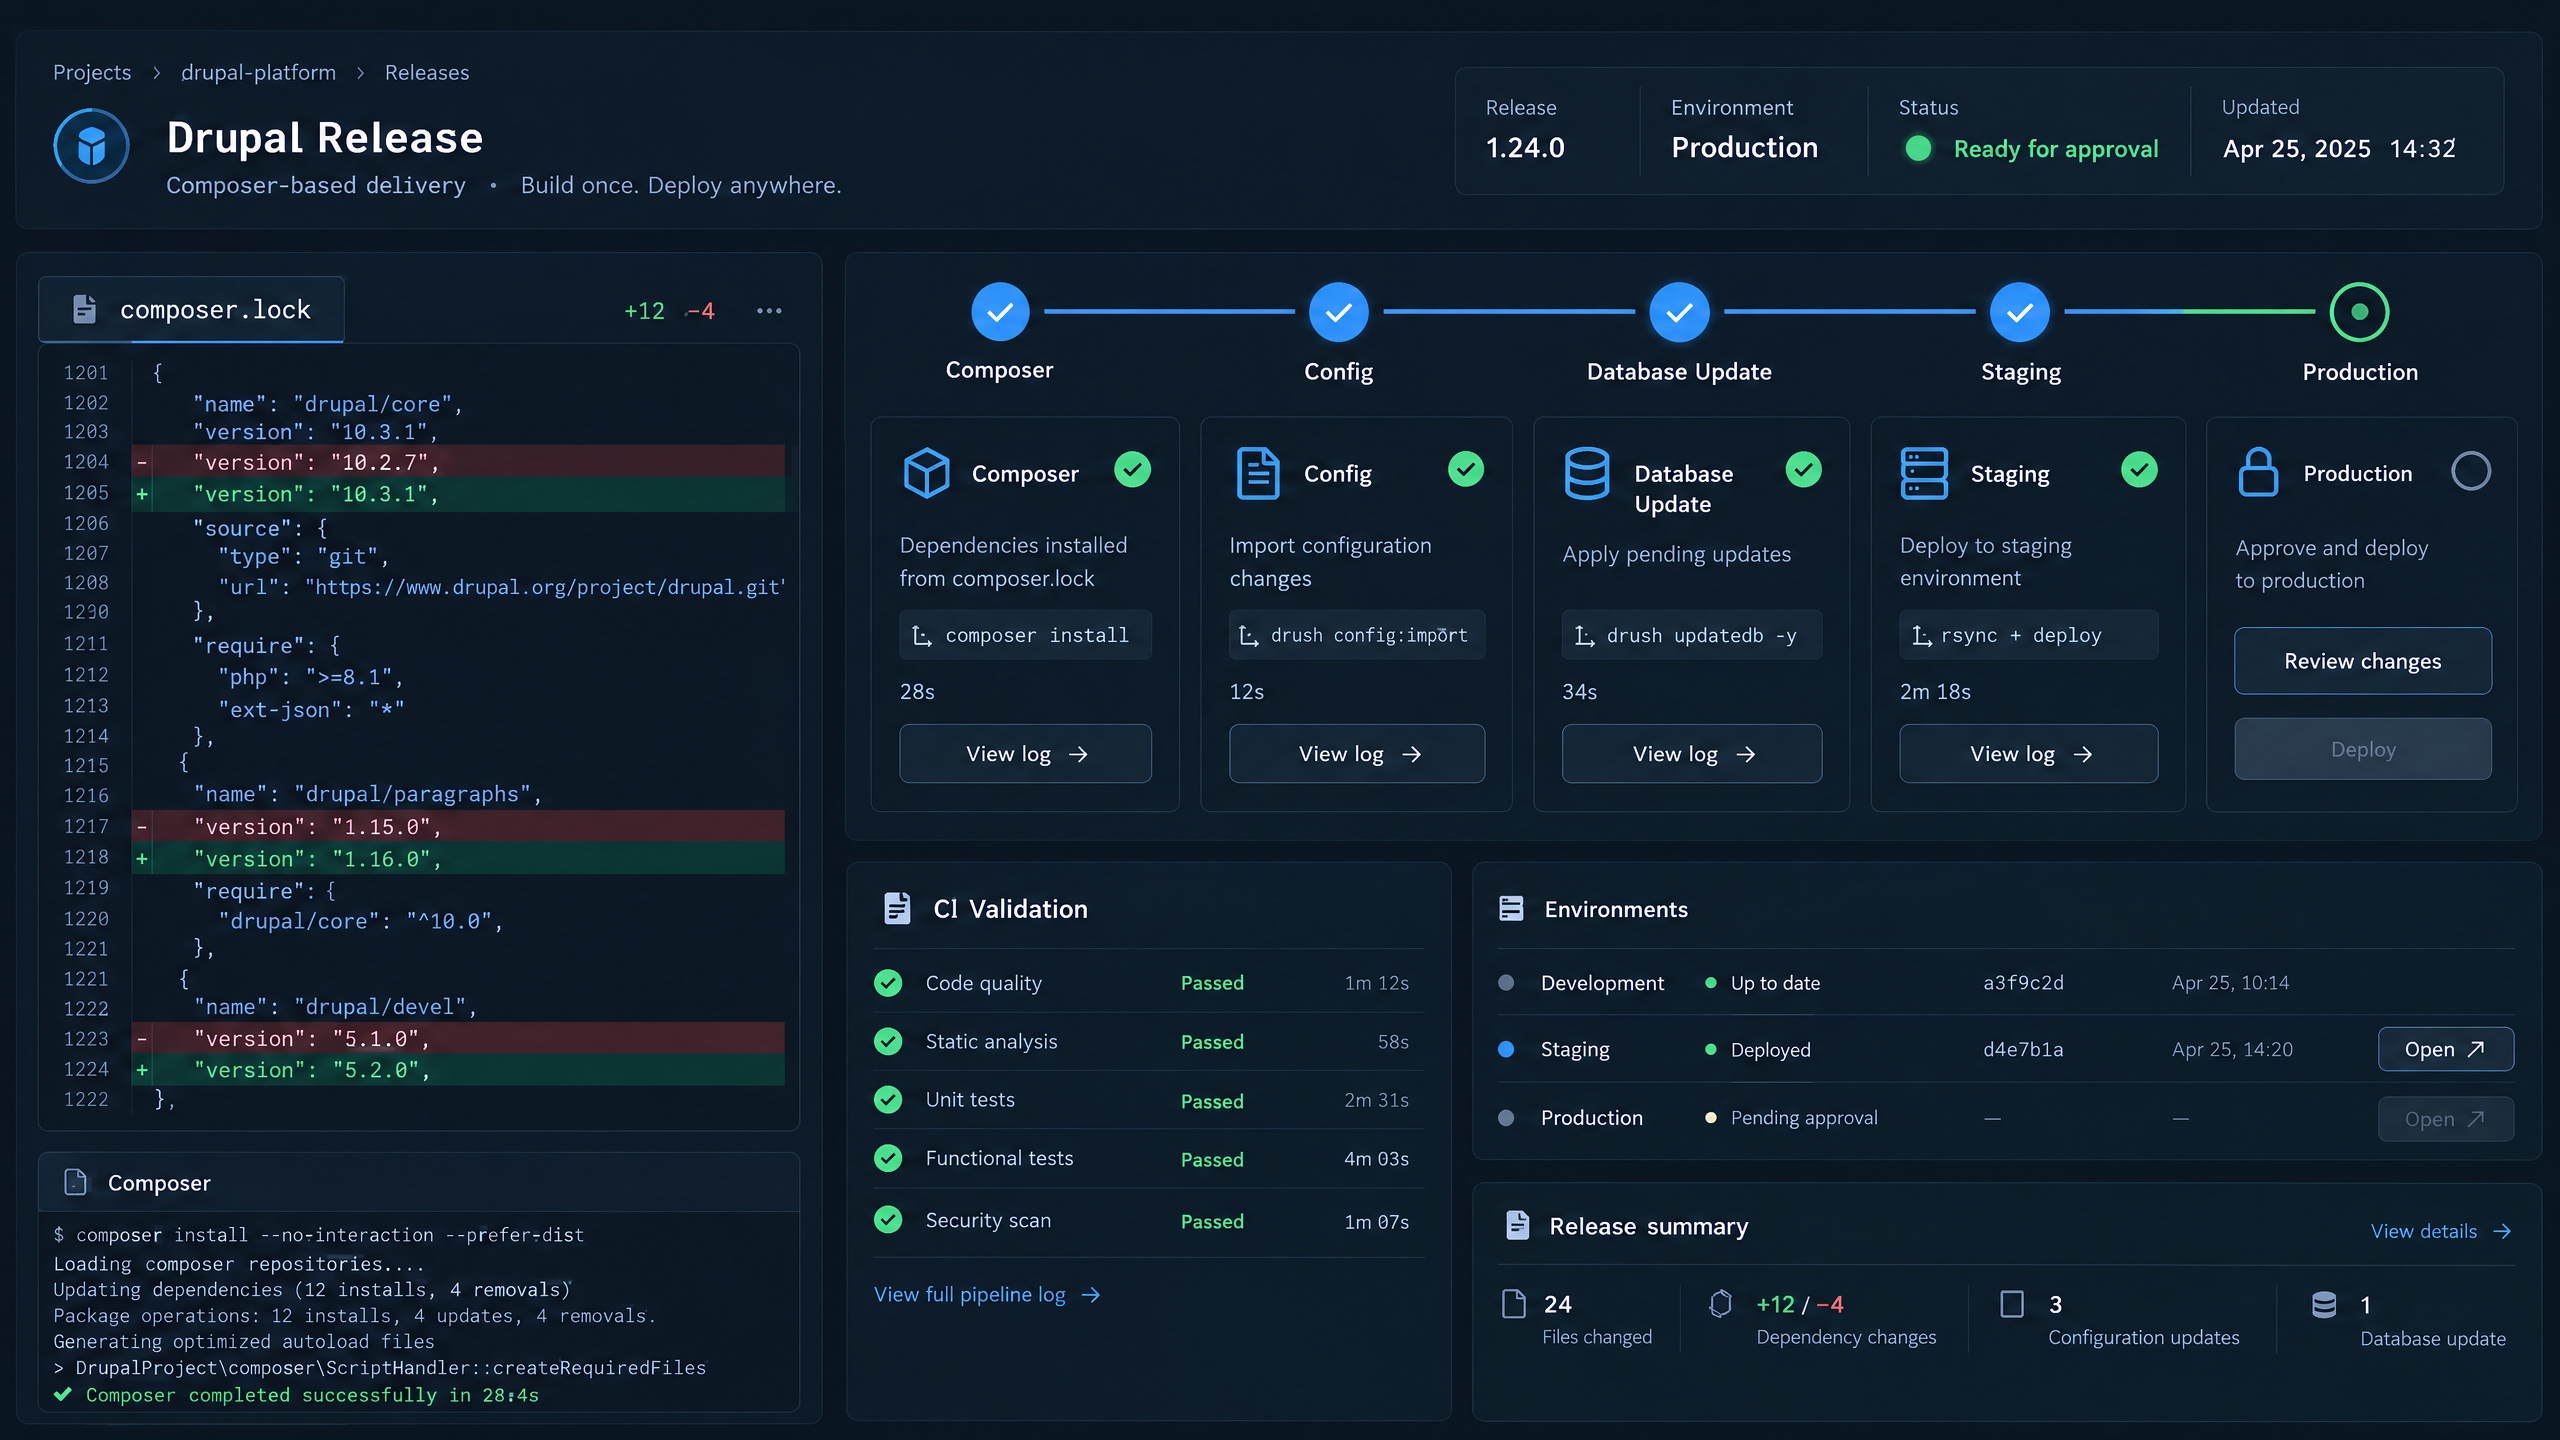
Task: Click the Production padlock icon
Action: pyautogui.click(x=2258, y=472)
